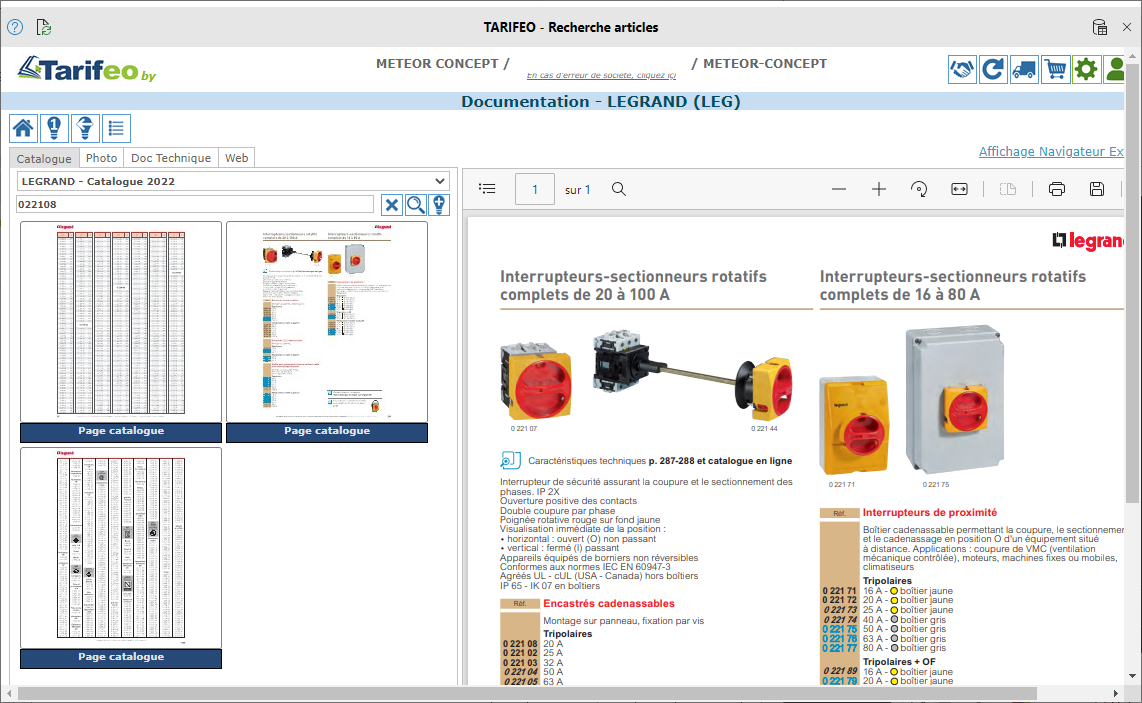
Task: Click reference 0 221 77 in the PDF
Action: [840, 648]
